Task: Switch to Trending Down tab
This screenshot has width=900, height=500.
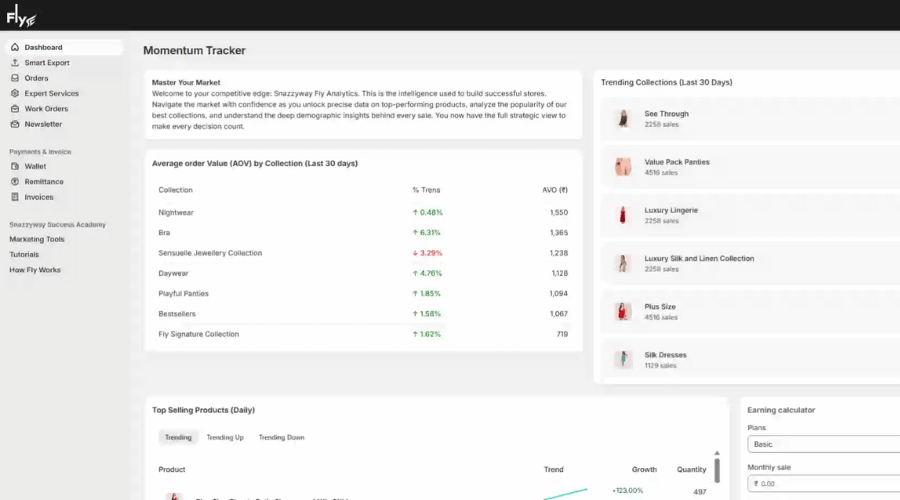Action: click(281, 437)
